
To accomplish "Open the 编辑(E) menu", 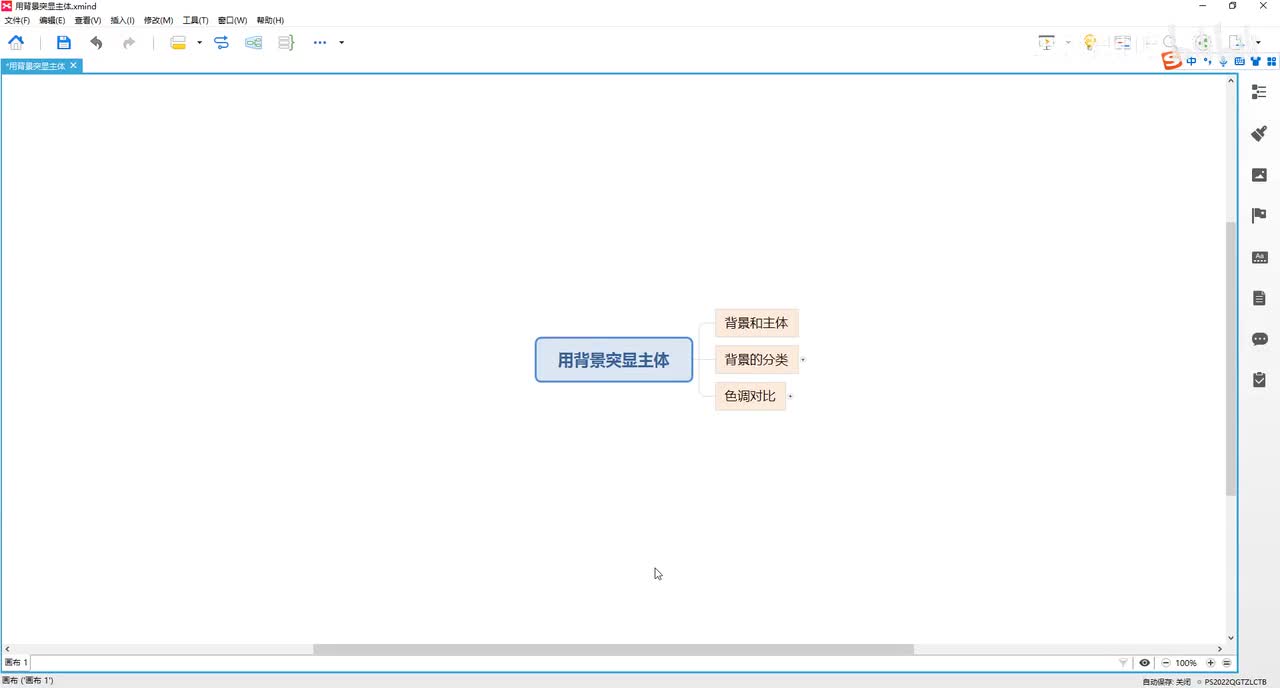I will pos(52,20).
